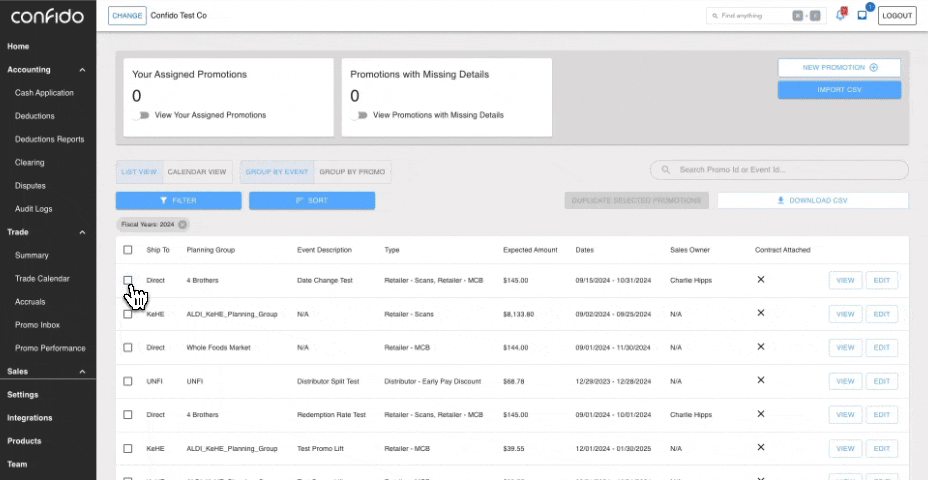View the Date Change Test promotion
The image size is (928, 480).
tap(845, 281)
